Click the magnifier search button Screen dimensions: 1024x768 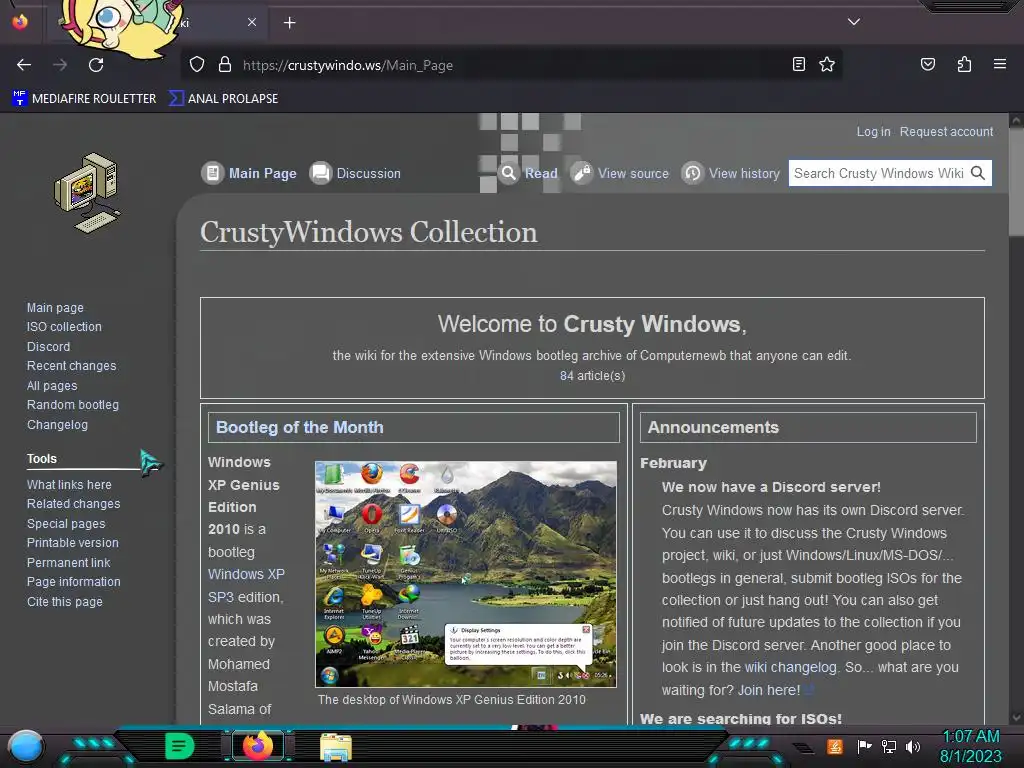[x=978, y=173]
